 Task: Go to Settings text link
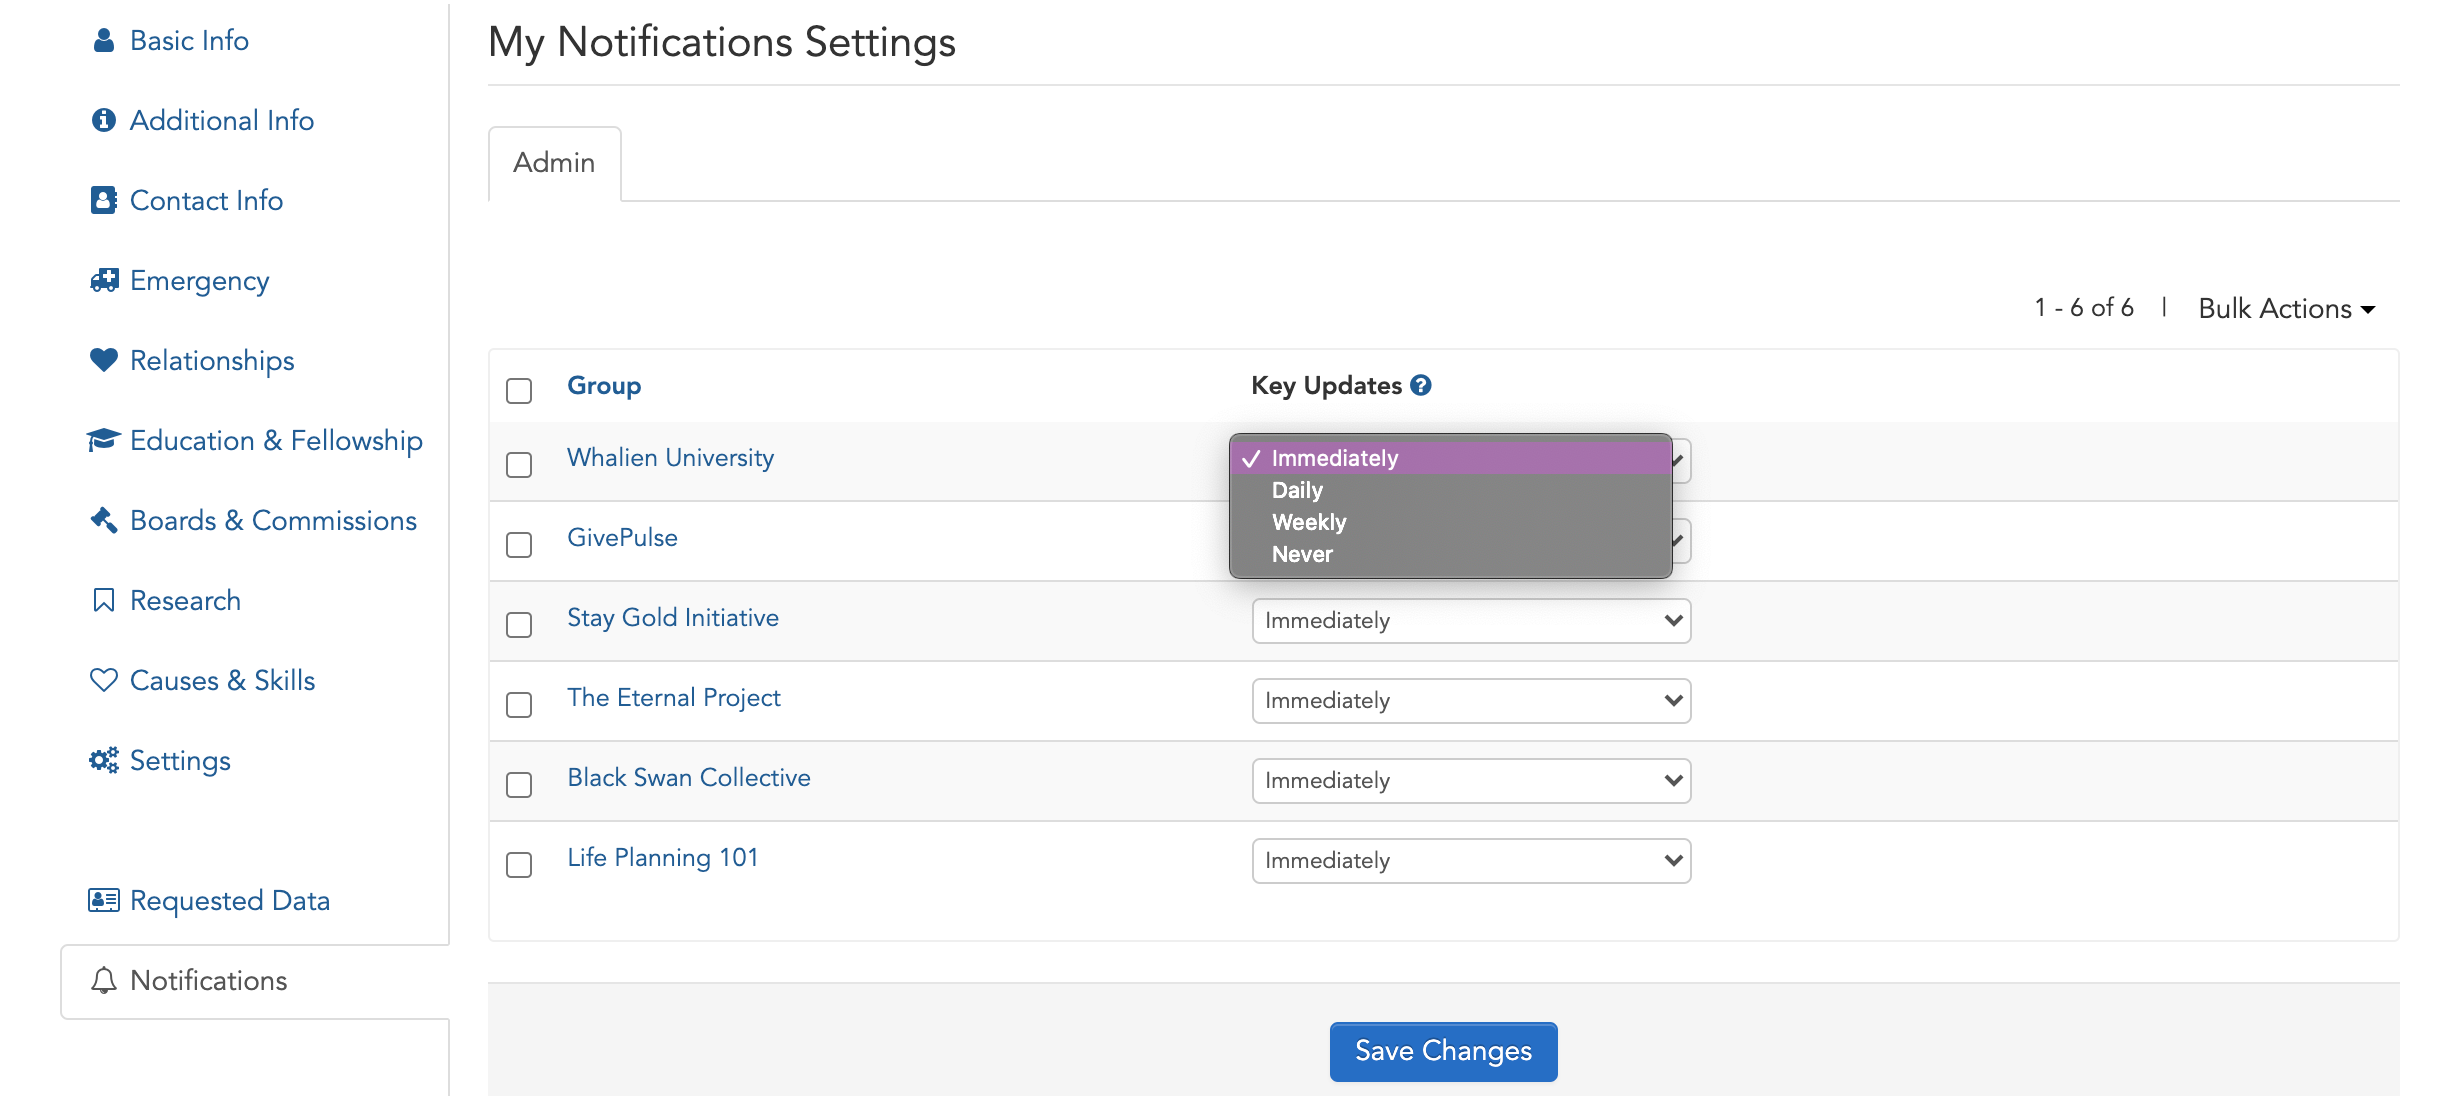(x=180, y=761)
